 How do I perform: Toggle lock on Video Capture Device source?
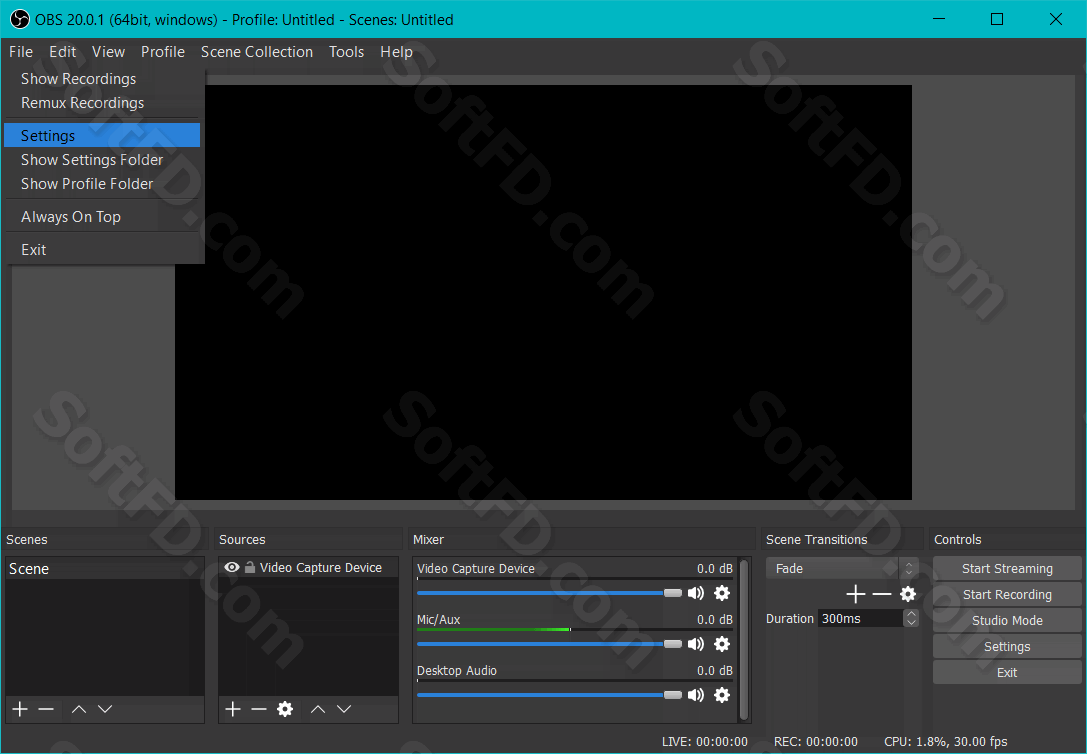[x=250, y=567]
